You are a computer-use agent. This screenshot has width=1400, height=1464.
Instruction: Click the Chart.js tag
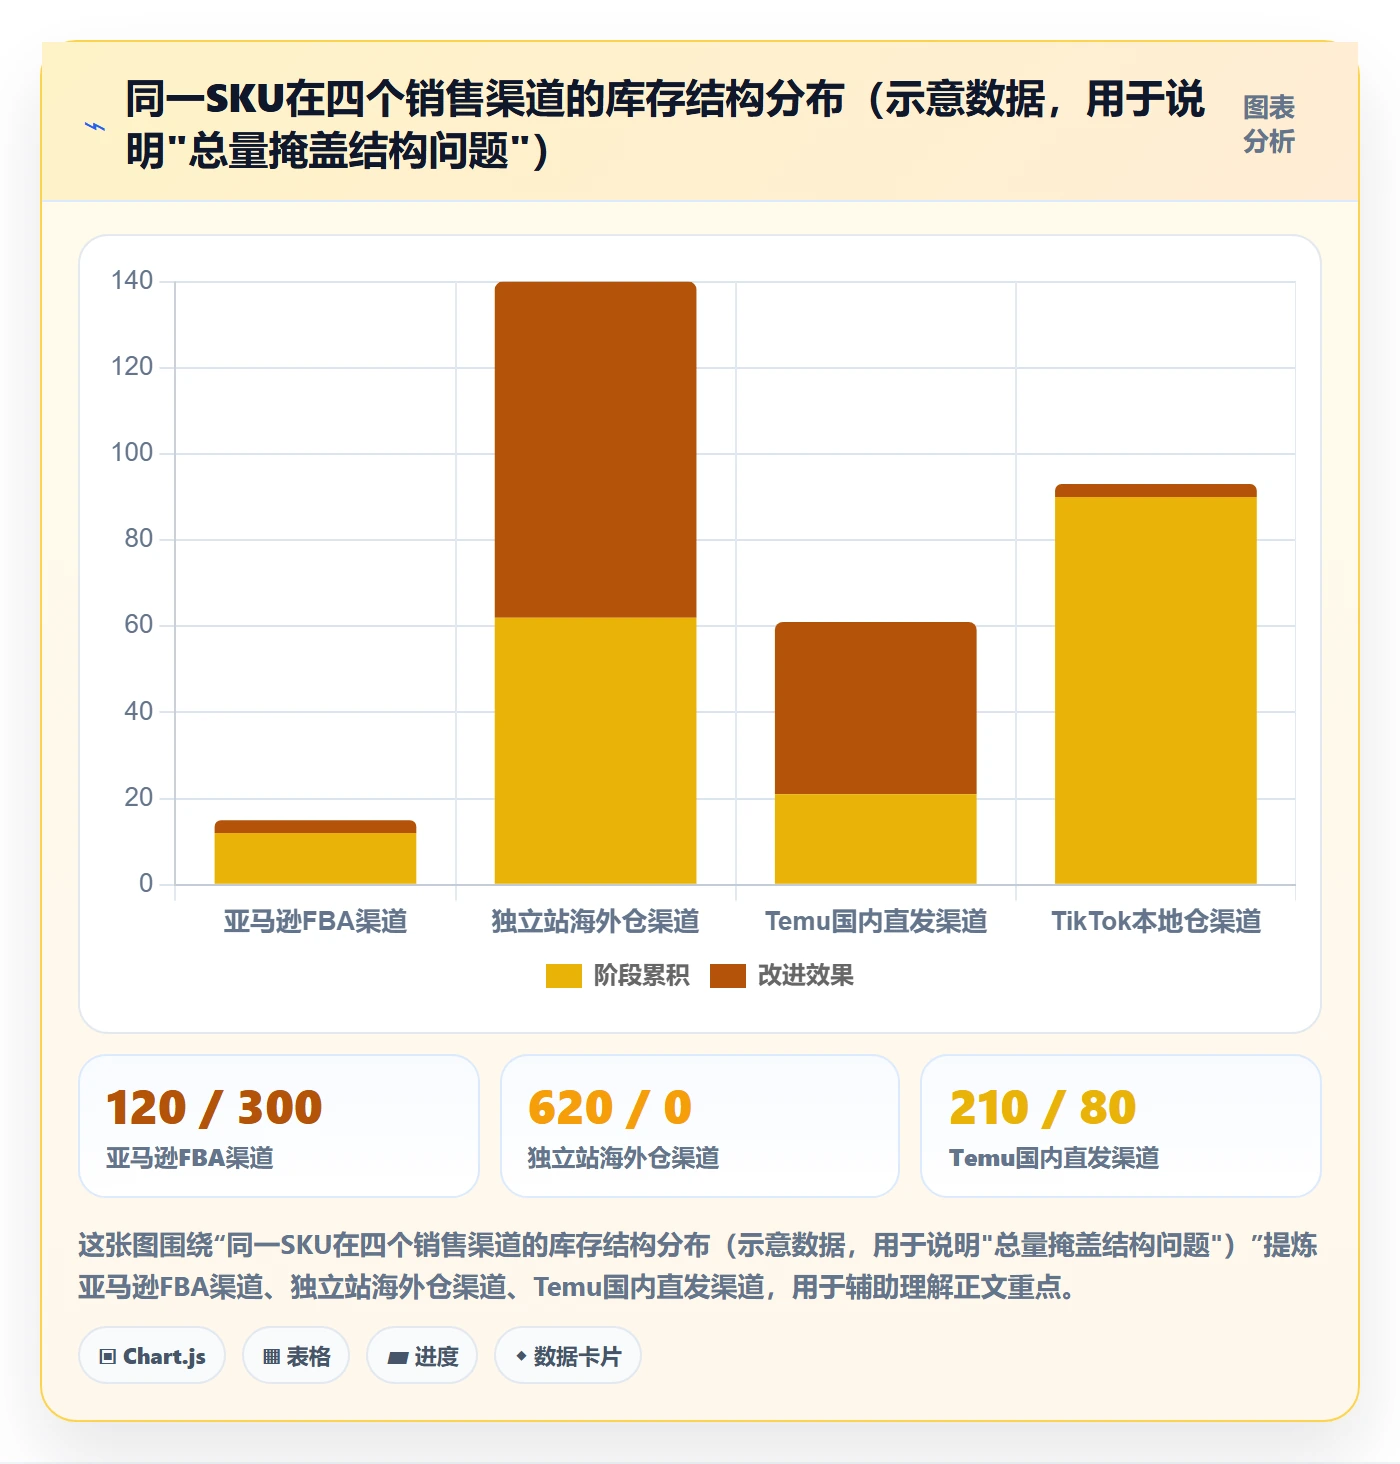pyautogui.click(x=152, y=1356)
